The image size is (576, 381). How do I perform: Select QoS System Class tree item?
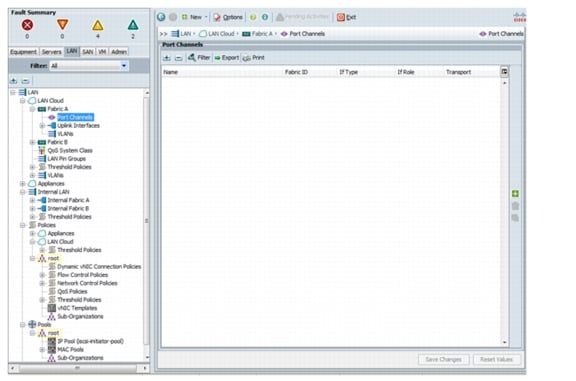70,150
